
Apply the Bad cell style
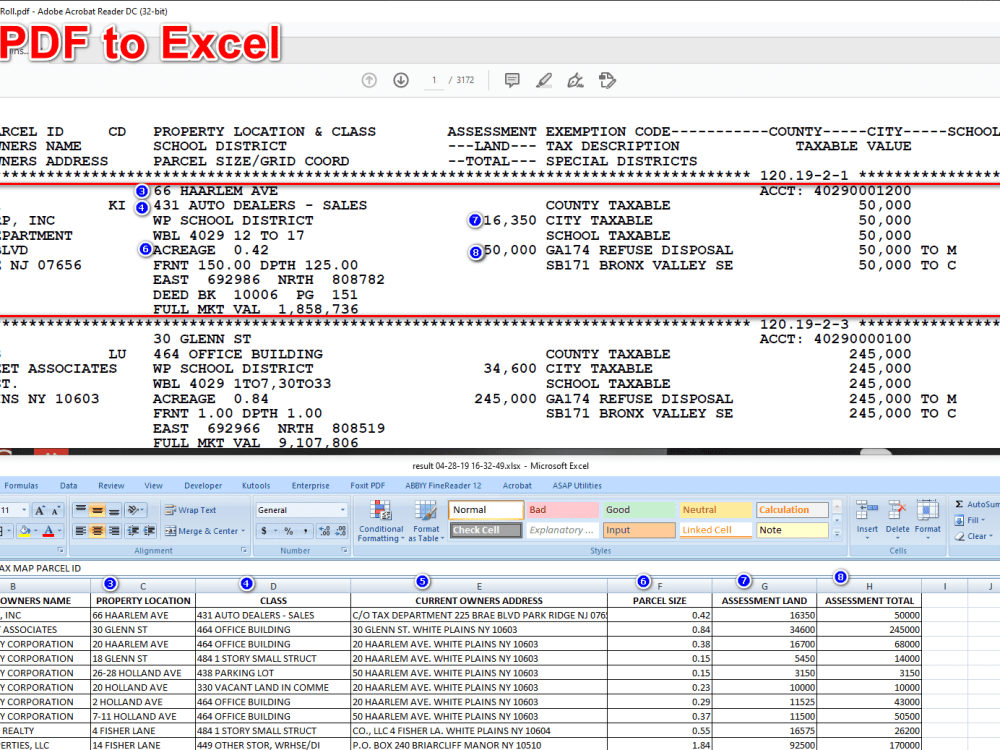click(562, 510)
